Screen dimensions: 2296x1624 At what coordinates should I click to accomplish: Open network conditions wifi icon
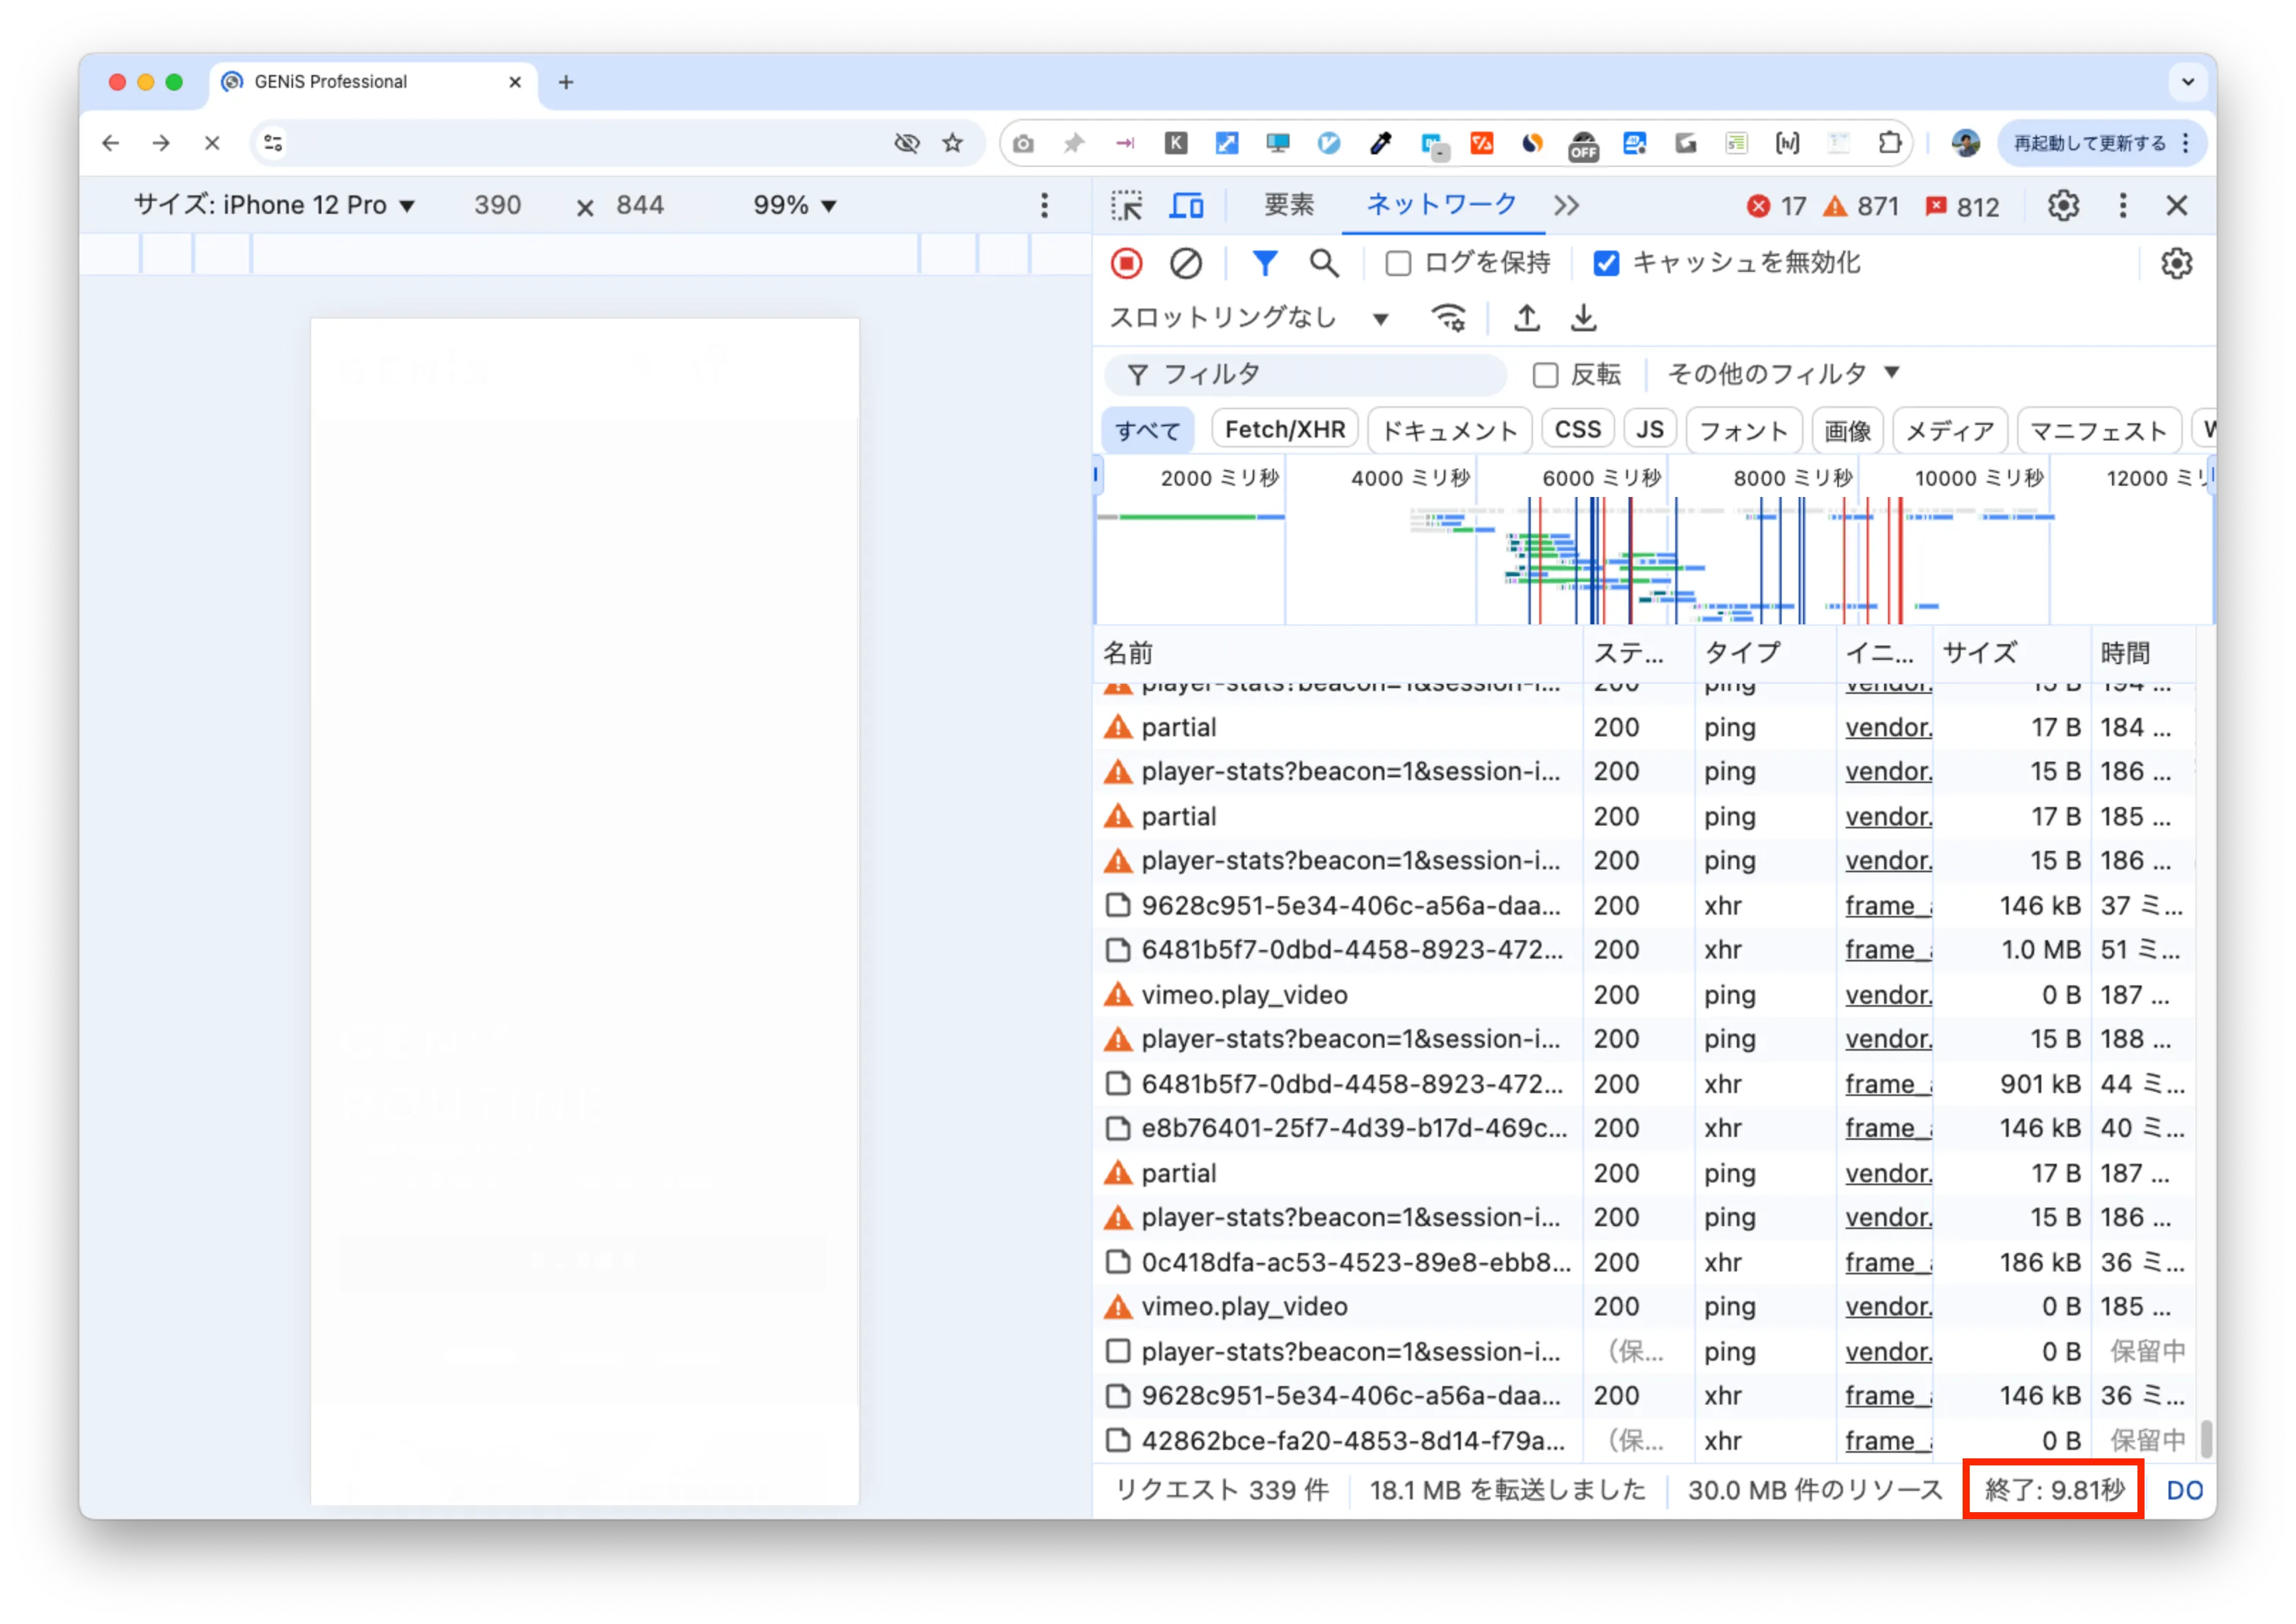(x=1448, y=319)
